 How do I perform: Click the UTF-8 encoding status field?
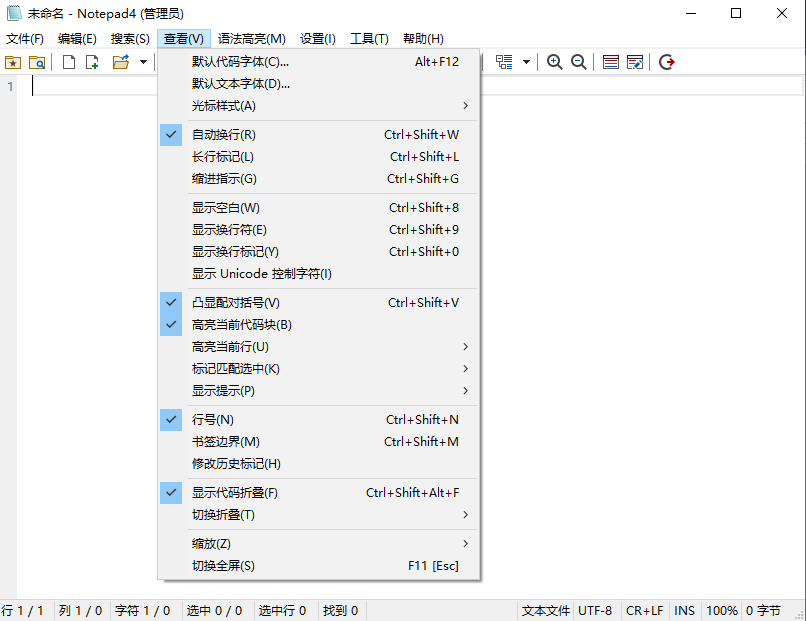[x=595, y=611]
